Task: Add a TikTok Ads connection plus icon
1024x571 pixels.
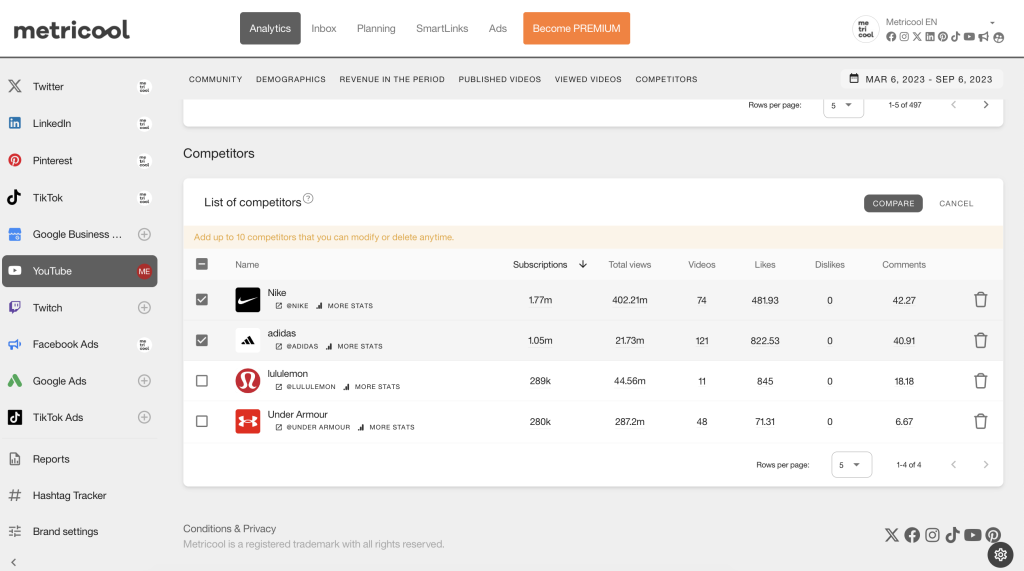Action: [144, 417]
